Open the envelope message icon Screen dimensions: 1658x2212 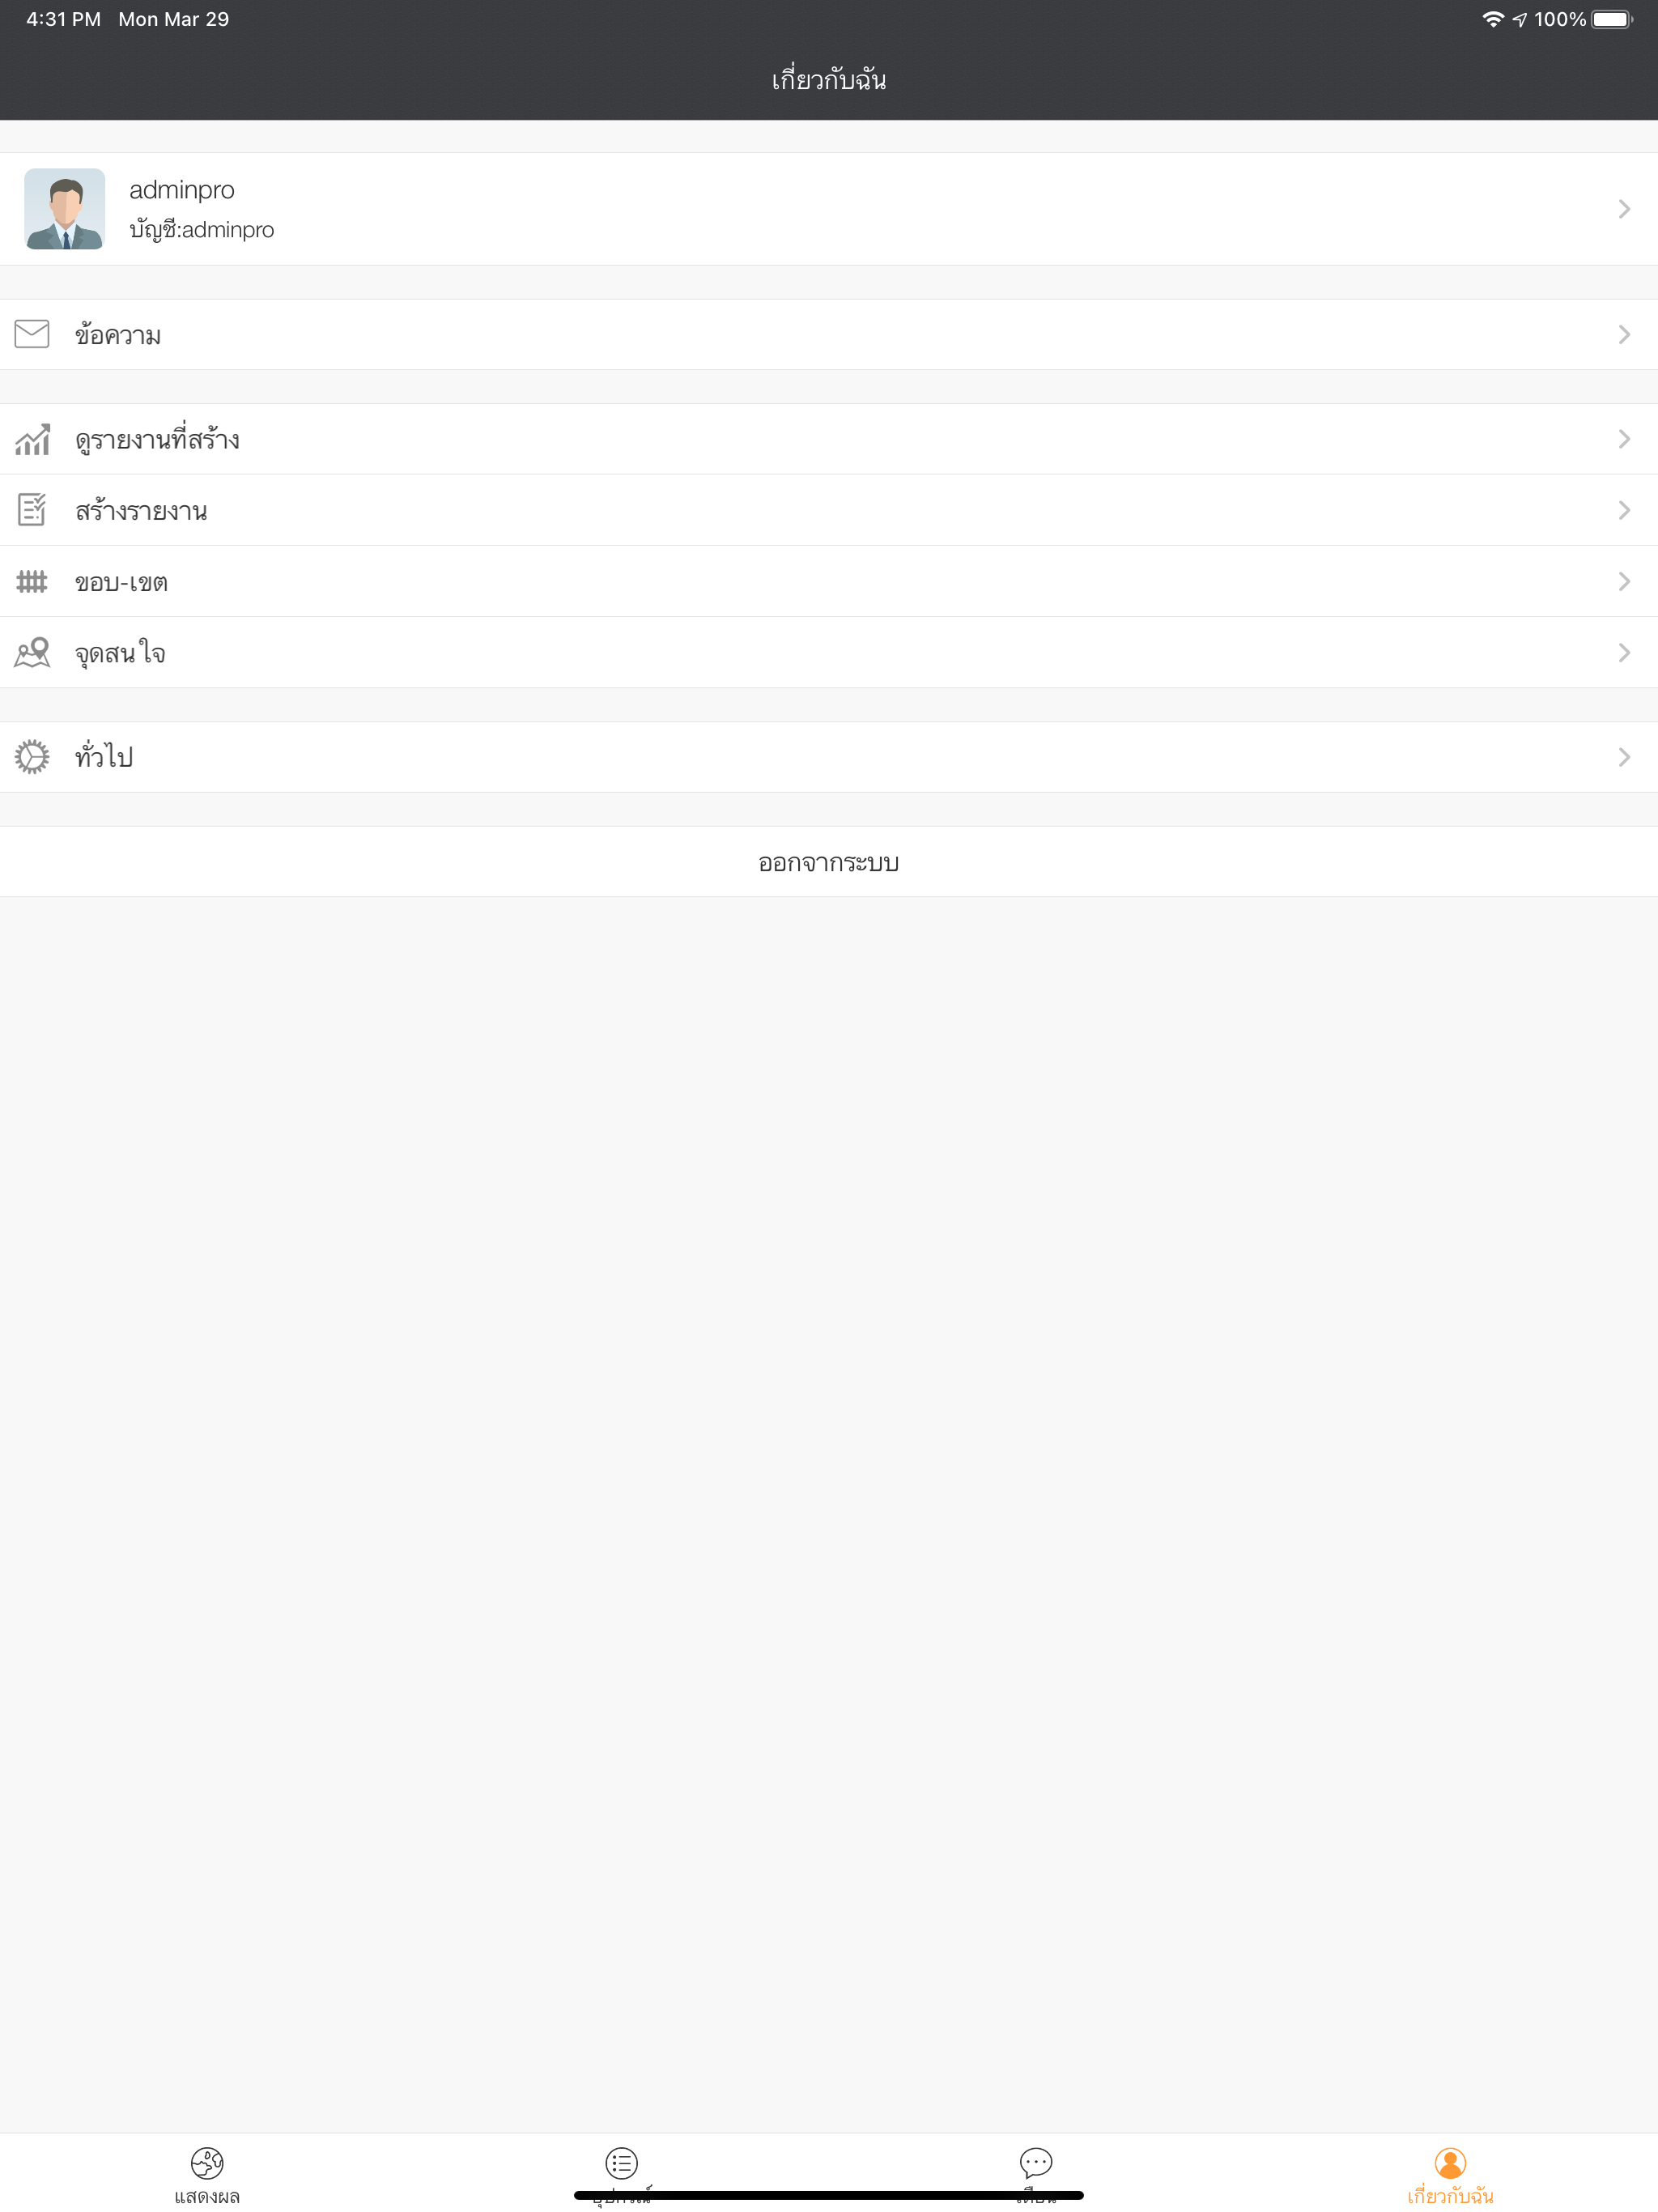[32, 334]
